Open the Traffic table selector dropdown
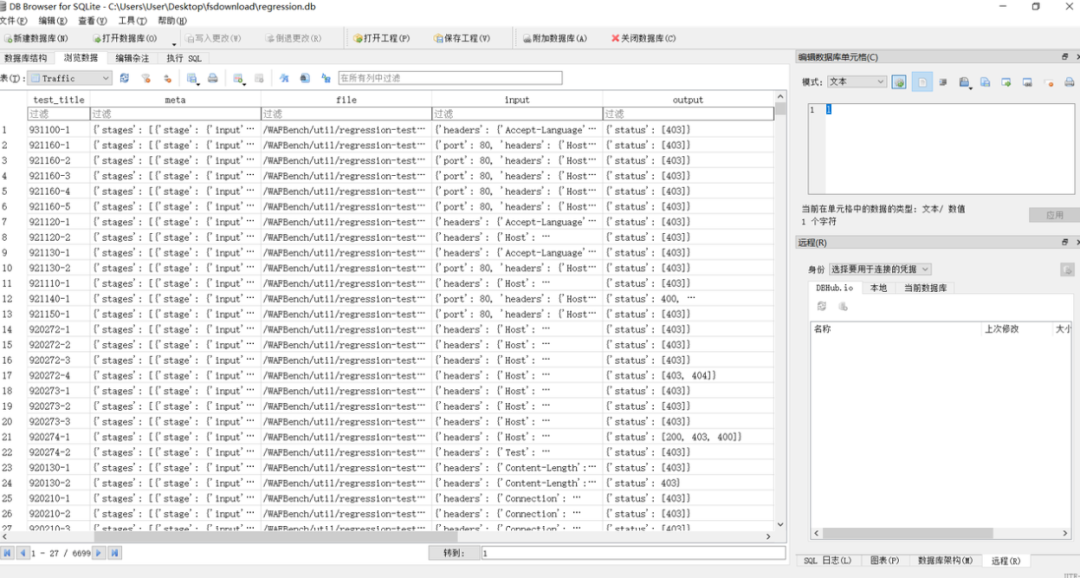 point(71,79)
